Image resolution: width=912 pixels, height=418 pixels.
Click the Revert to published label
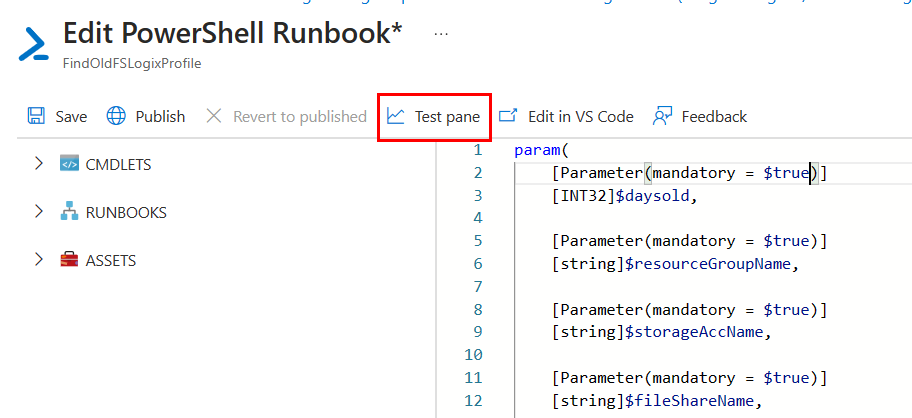click(299, 116)
